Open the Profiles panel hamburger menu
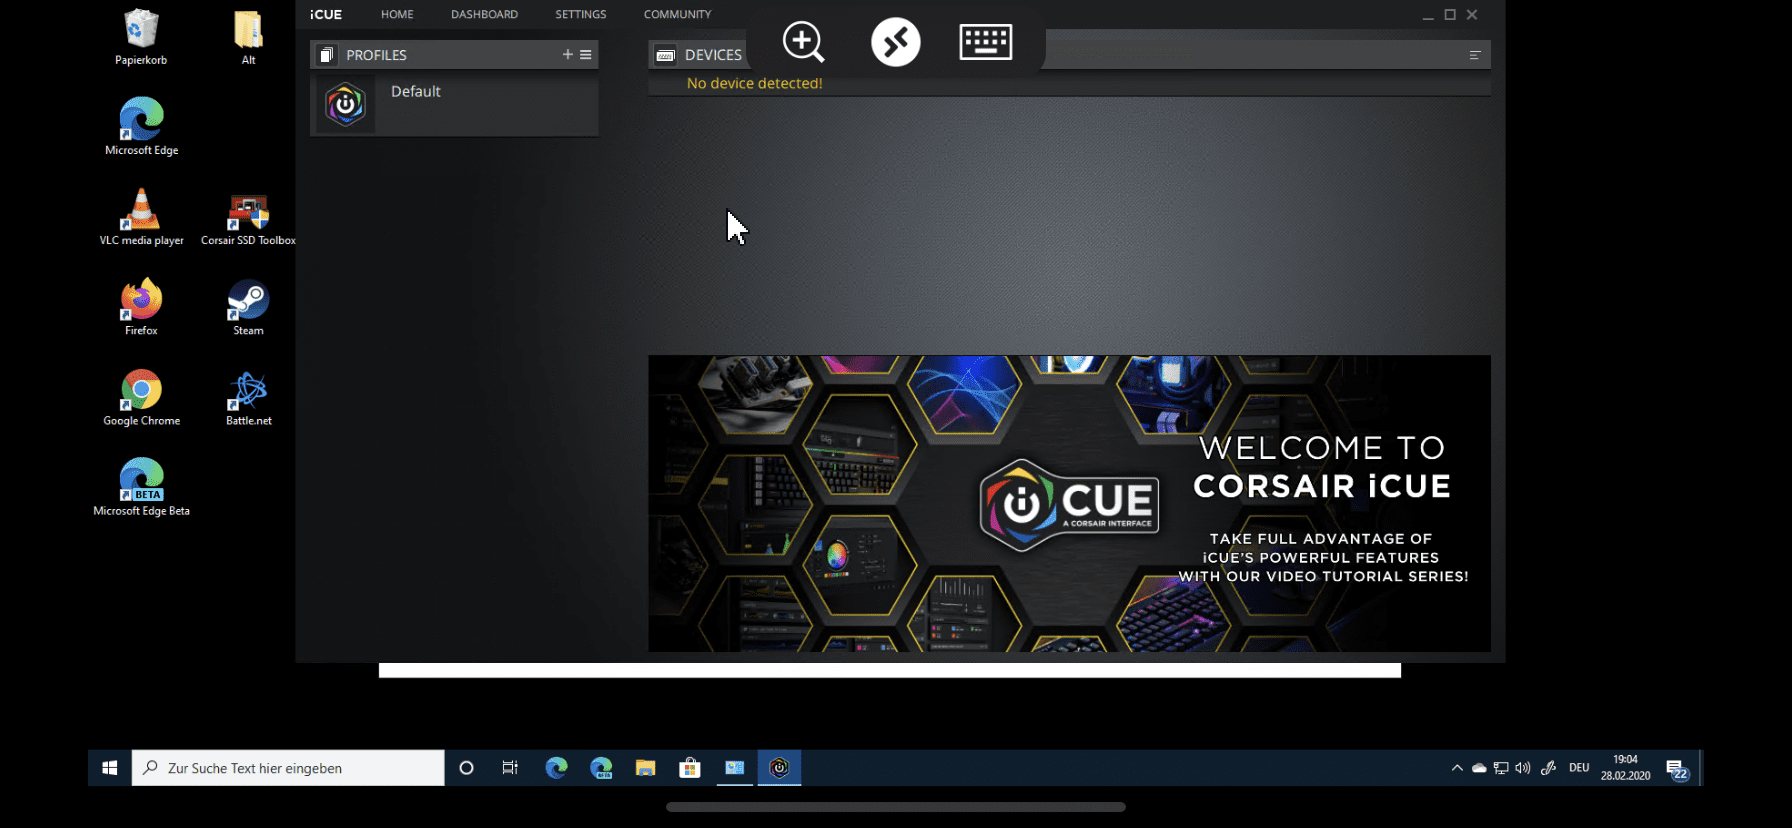 point(586,55)
